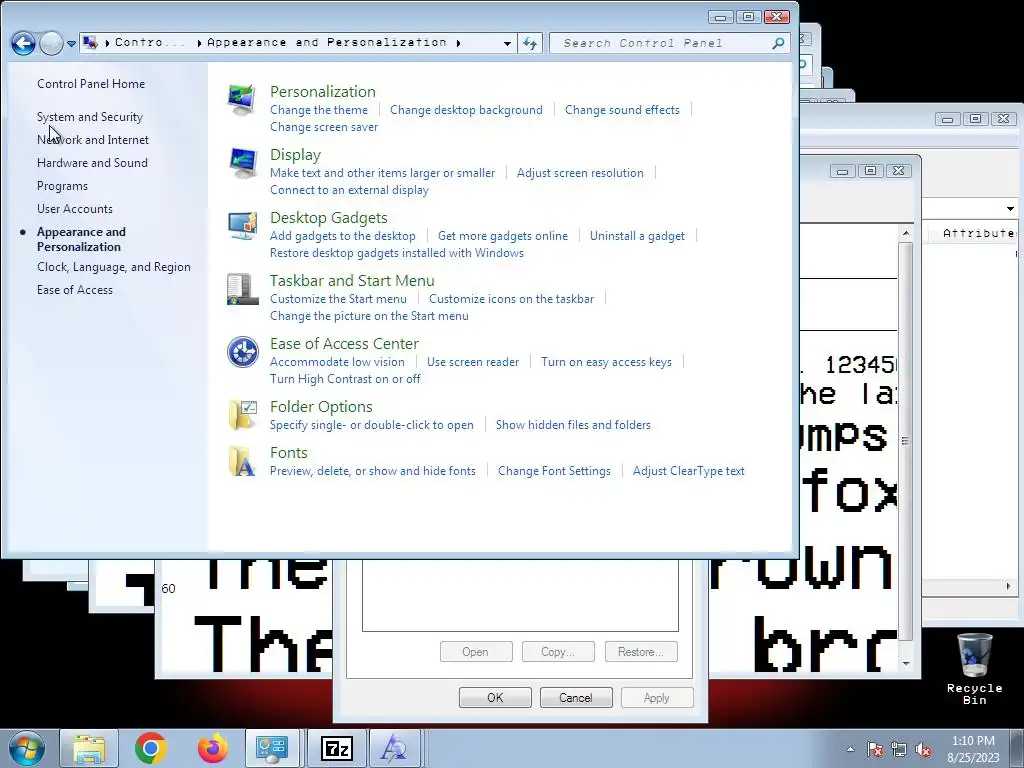Show hidden tray icons arrow
The height and width of the screenshot is (768, 1024).
click(x=850, y=749)
